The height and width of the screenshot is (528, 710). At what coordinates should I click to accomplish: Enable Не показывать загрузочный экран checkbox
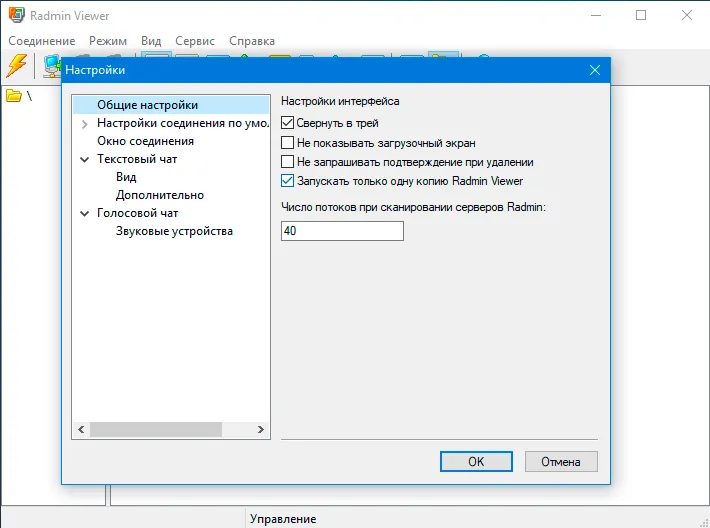pos(287,143)
